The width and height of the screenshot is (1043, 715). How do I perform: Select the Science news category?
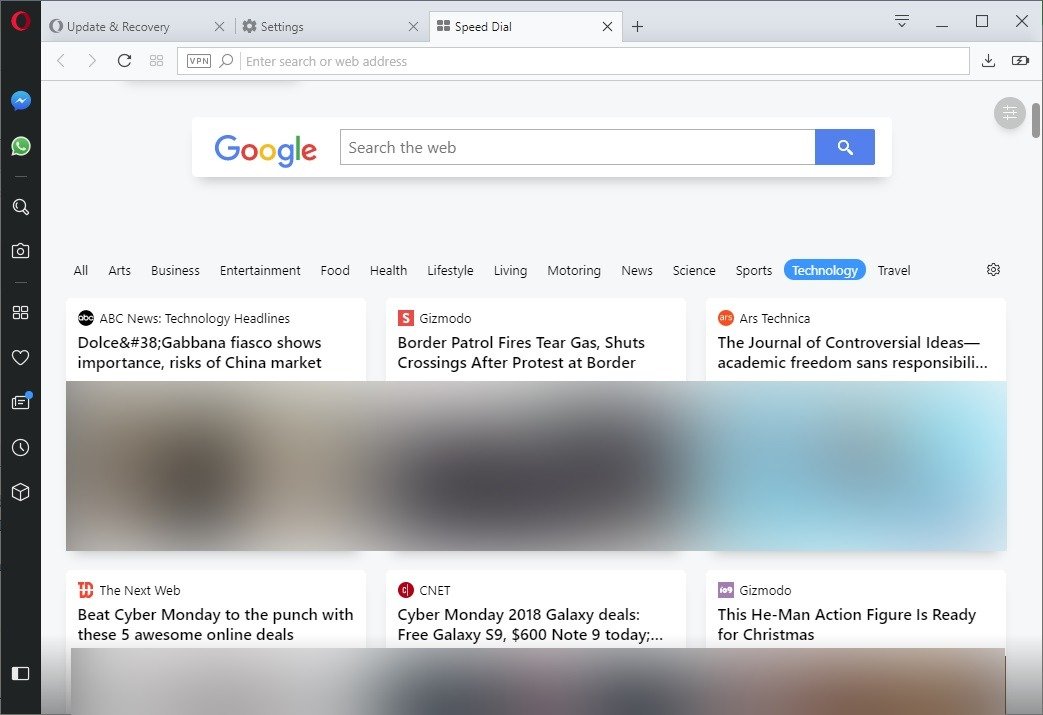click(x=694, y=270)
